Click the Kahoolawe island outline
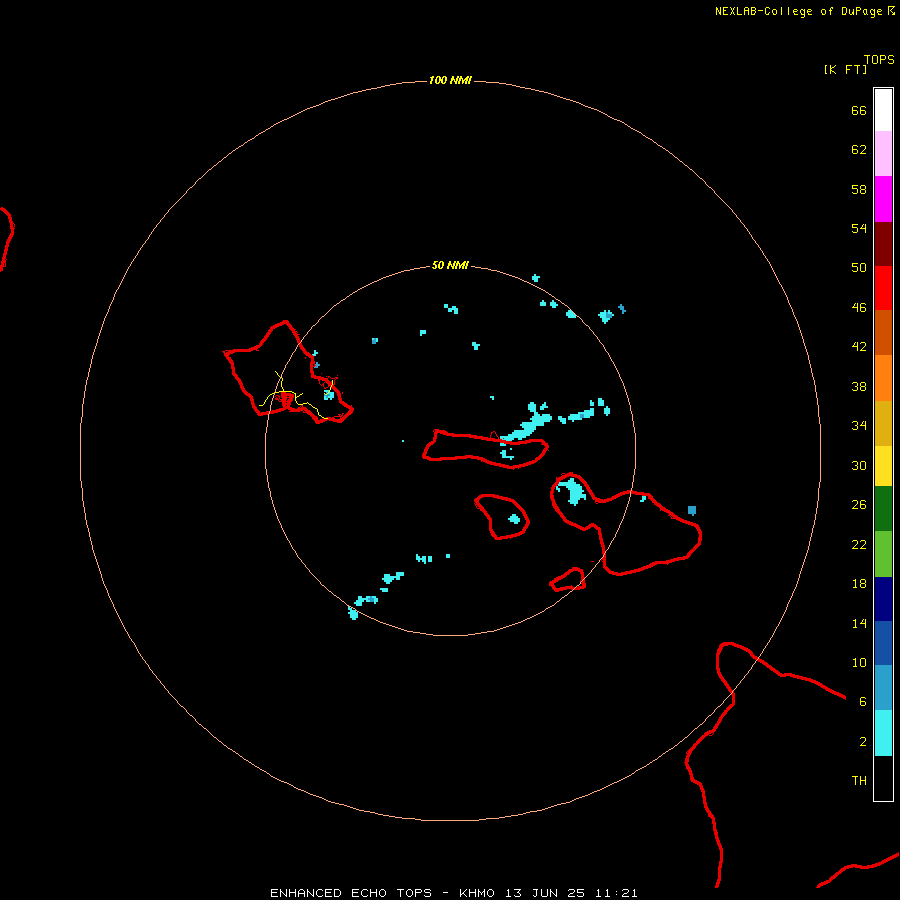 click(568, 579)
